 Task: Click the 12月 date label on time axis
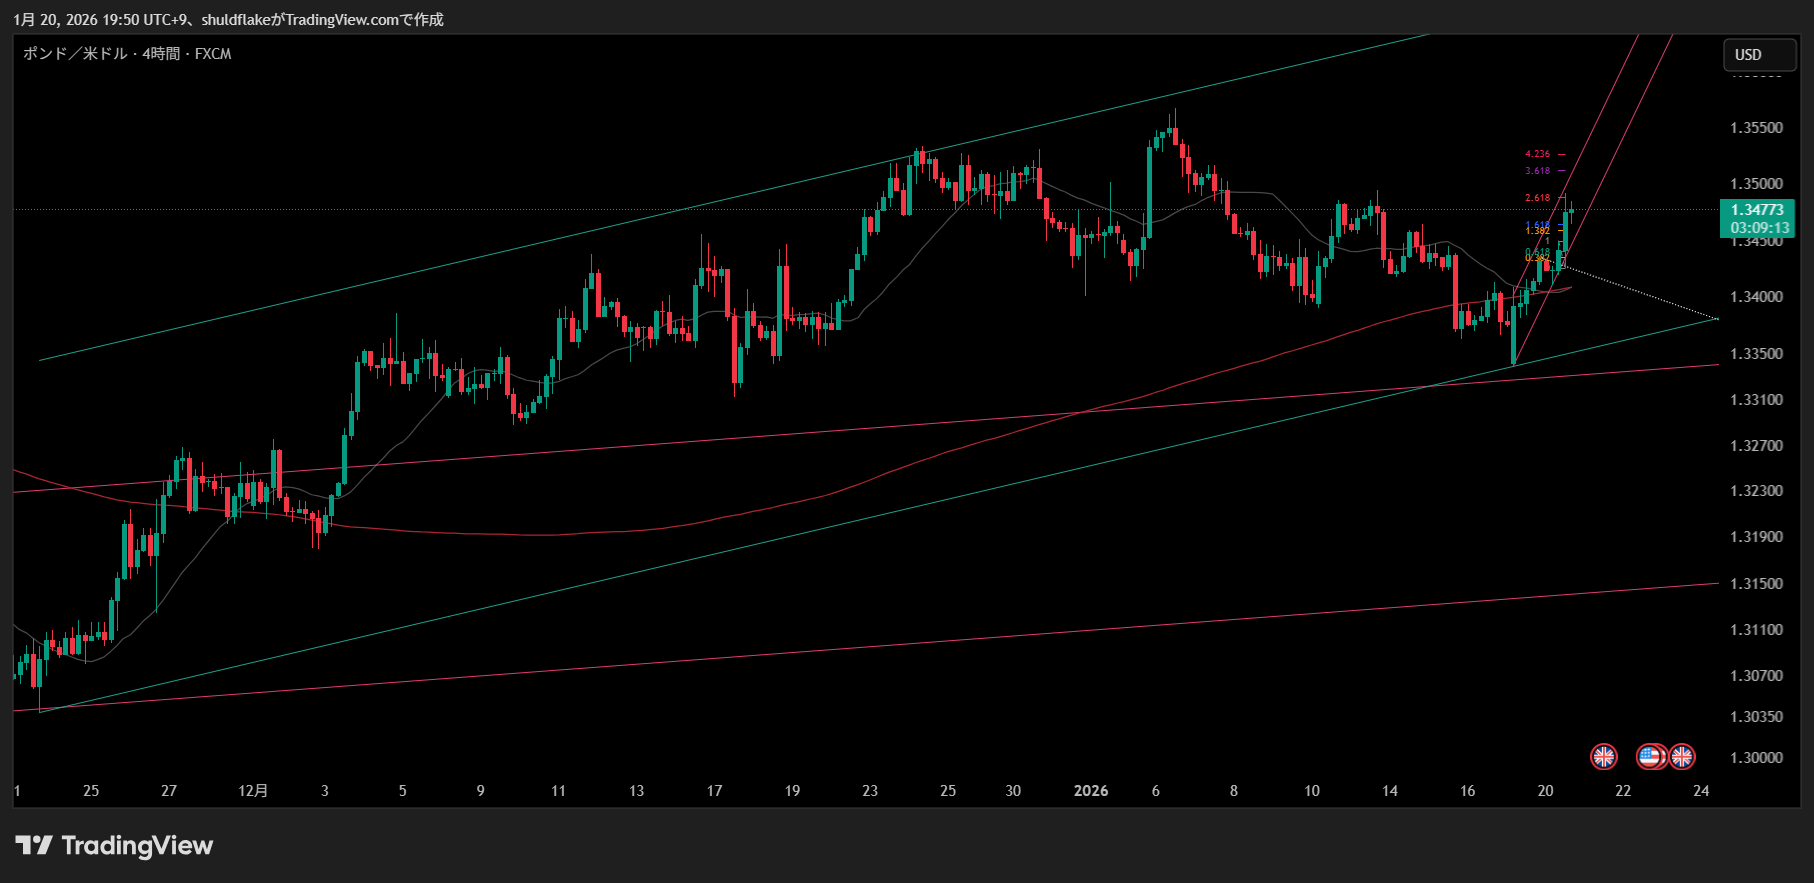pyautogui.click(x=253, y=791)
